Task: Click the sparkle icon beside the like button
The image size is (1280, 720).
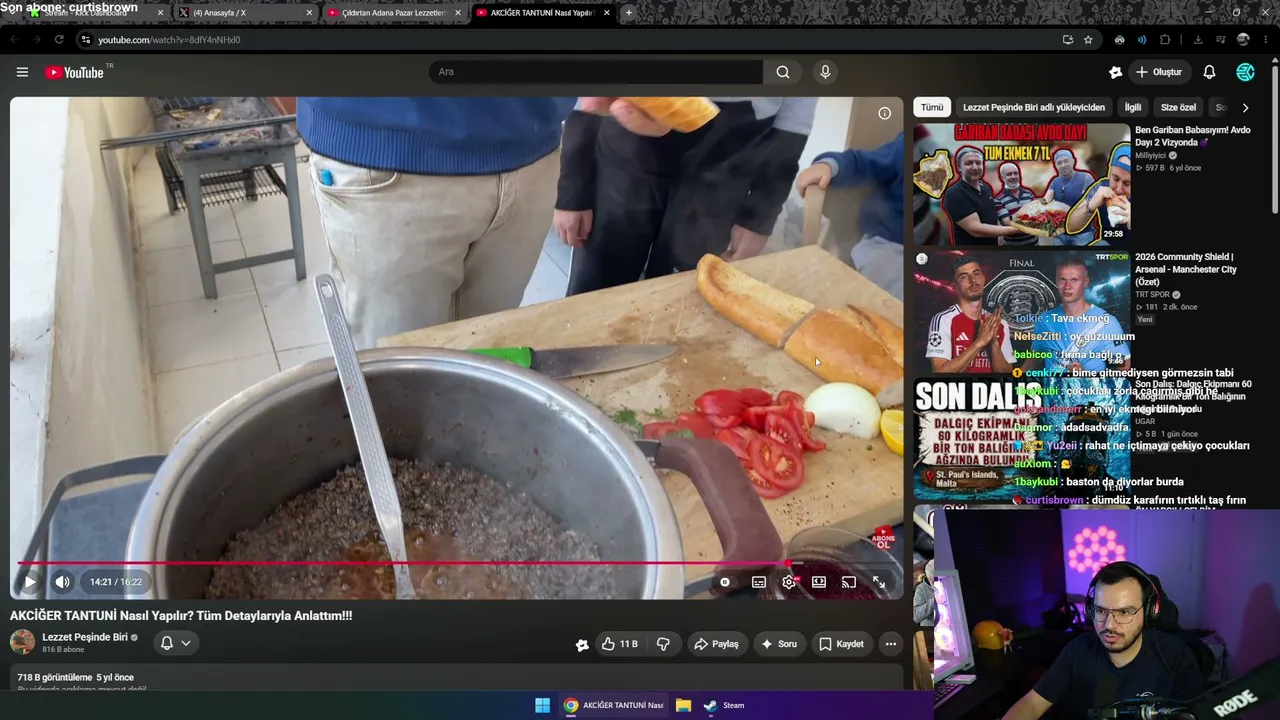Action: click(x=582, y=645)
